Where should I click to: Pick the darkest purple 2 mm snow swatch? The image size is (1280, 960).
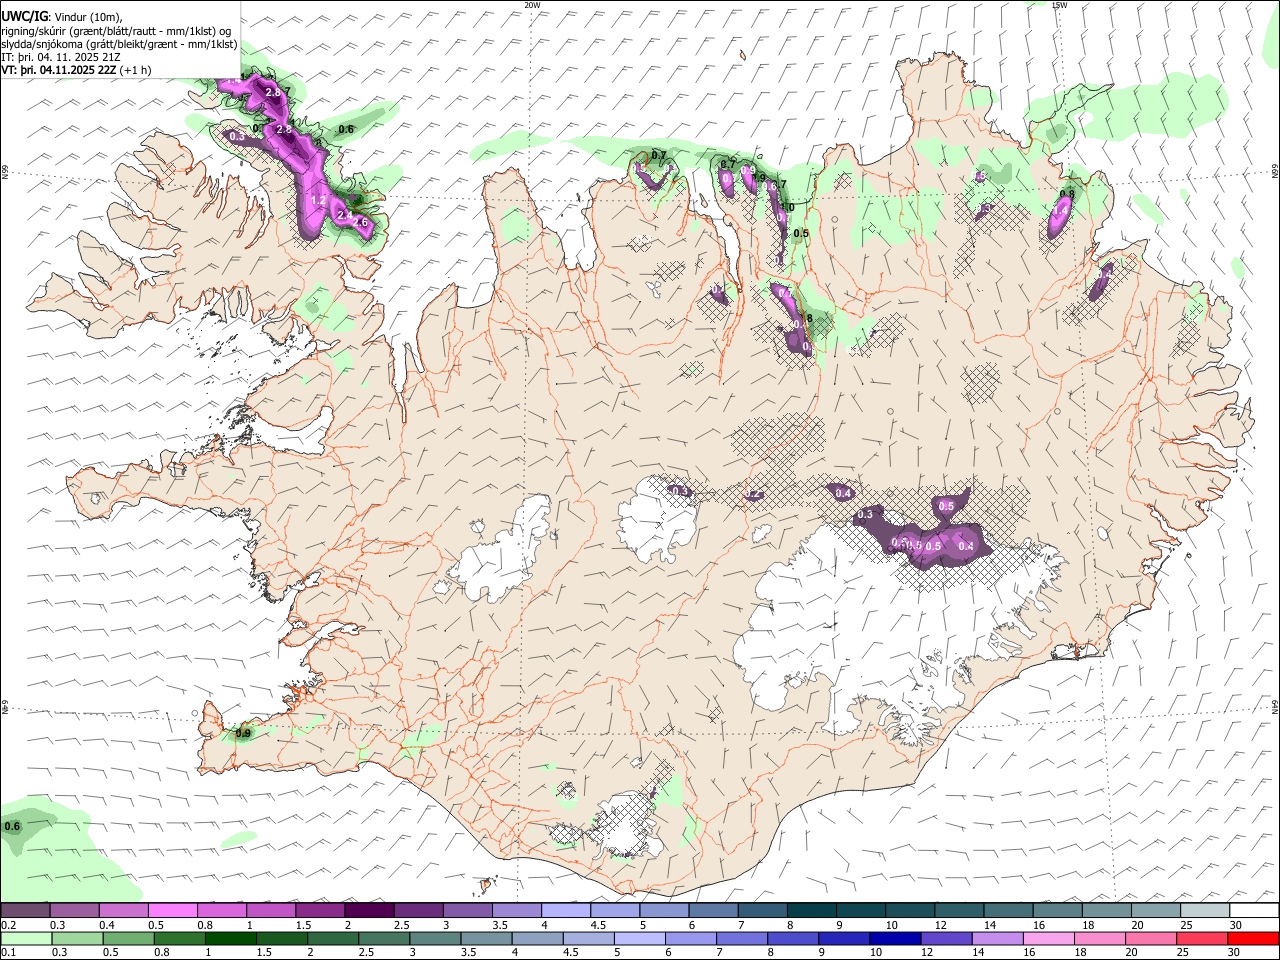(x=369, y=910)
